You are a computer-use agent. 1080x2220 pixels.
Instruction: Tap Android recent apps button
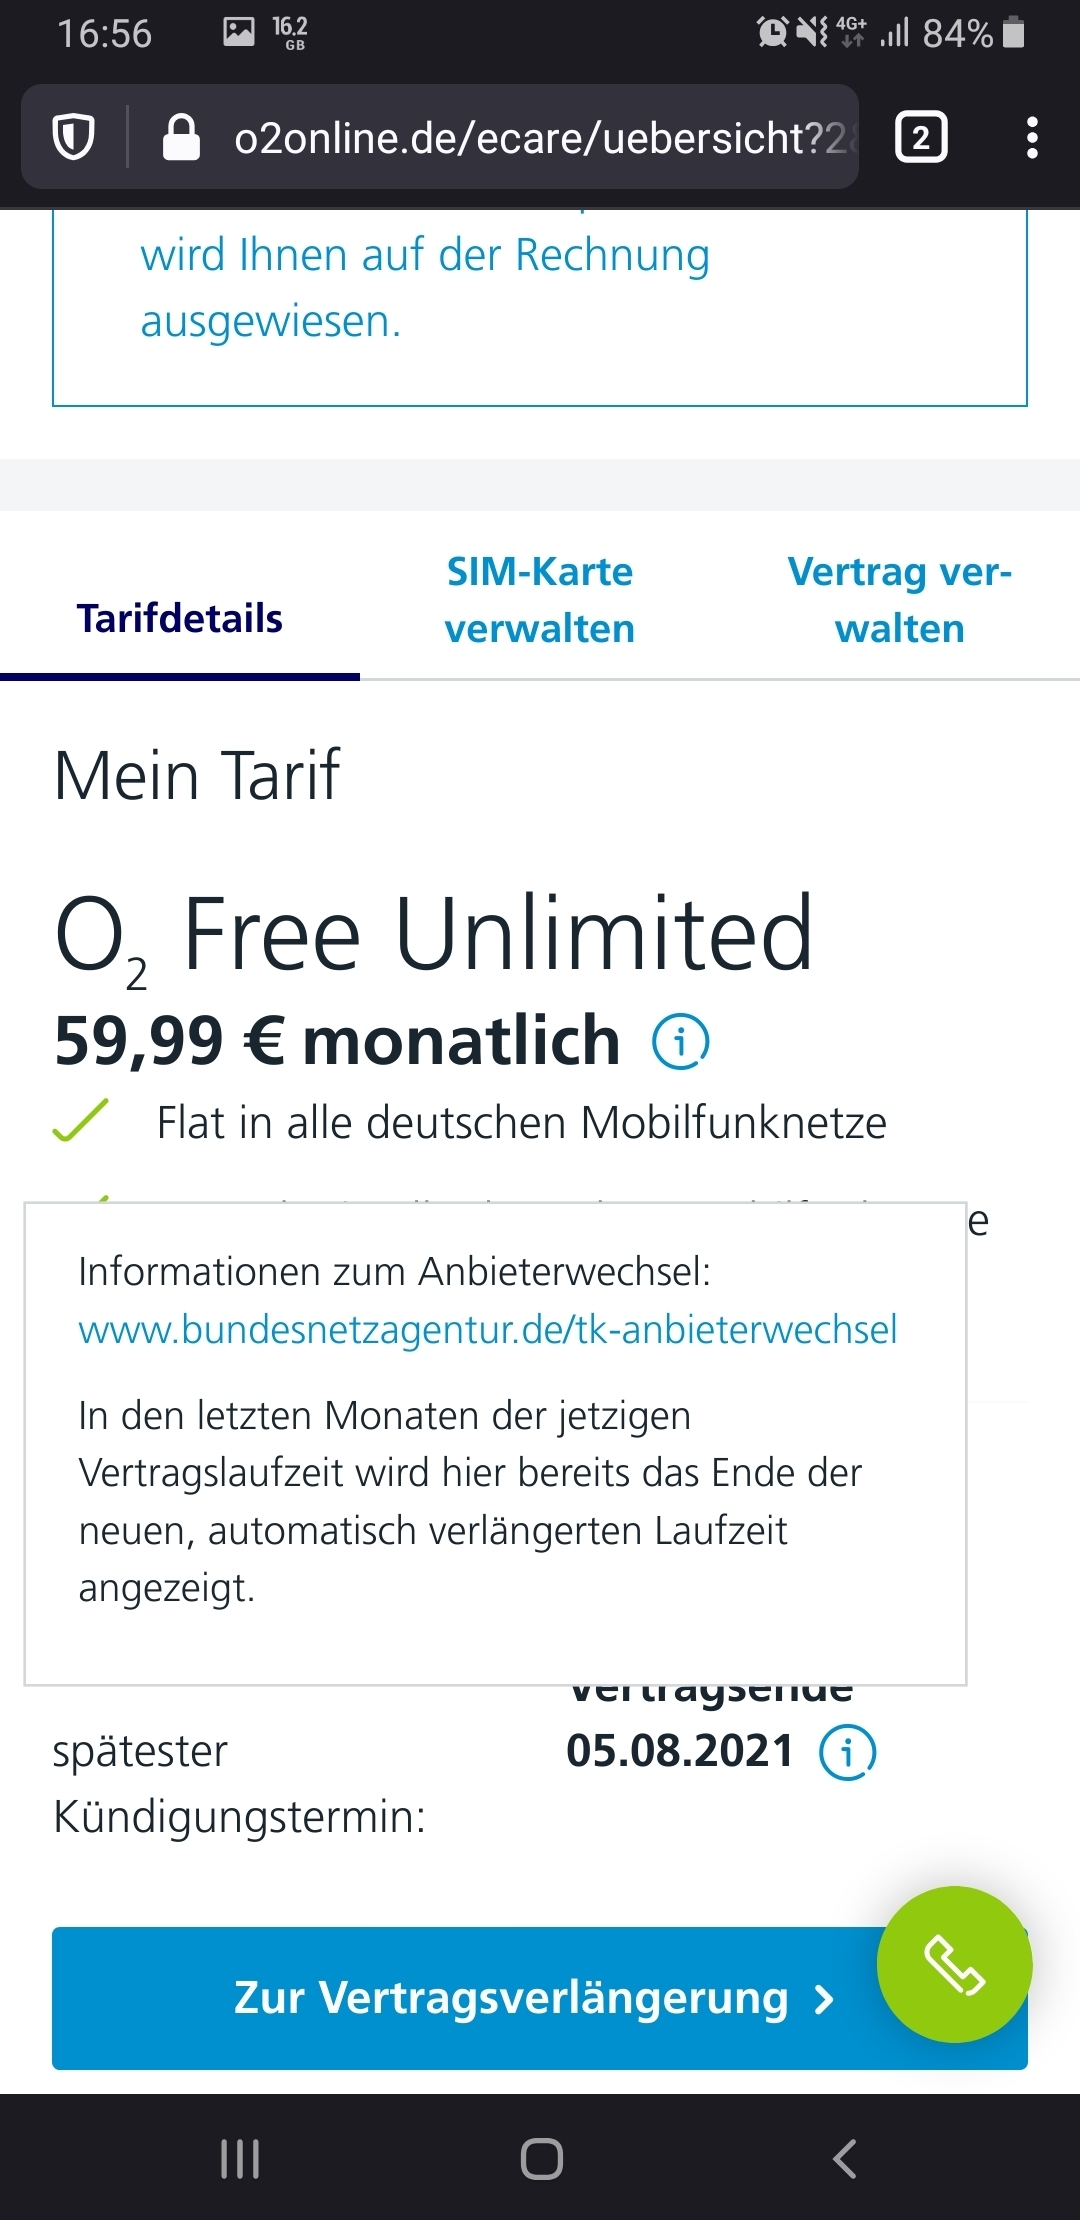(x=240, y=2158)
